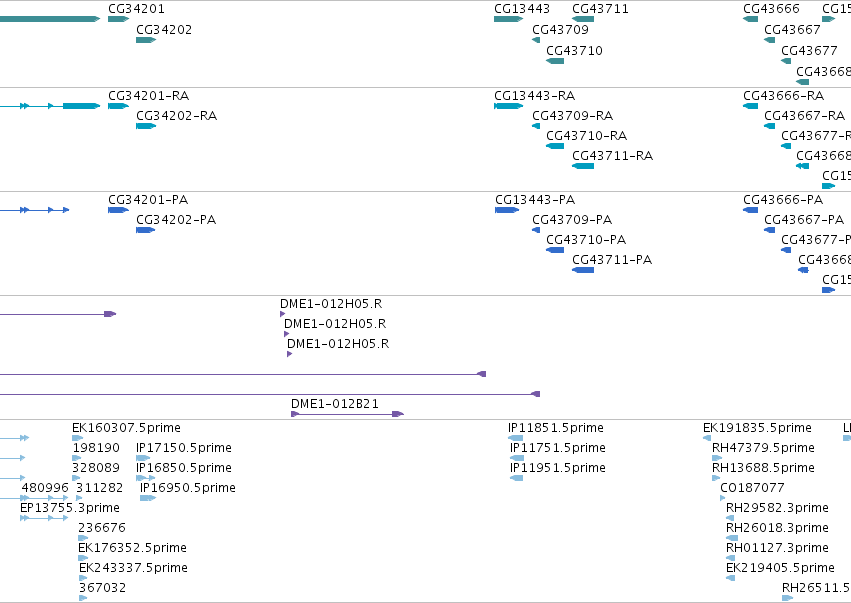The width and height of the screenshot is (851, 603).
Task: Click the CG34201-RA transcript label
Action: point(149,96)
